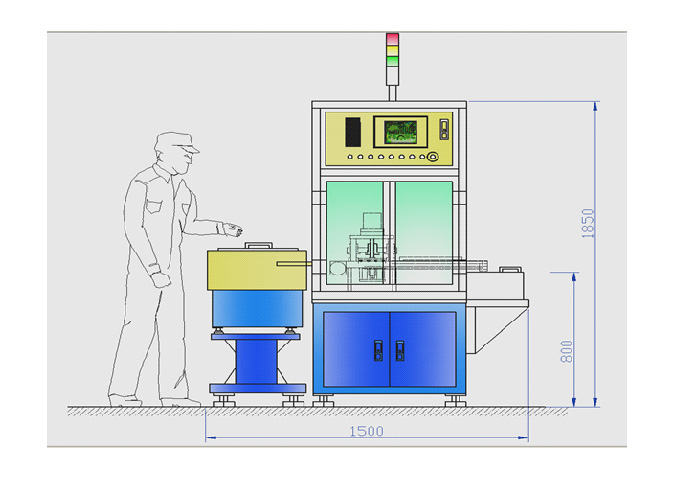Click the green touchscreen display on control panel
680x480 pixels.
(x=401, y=132)
